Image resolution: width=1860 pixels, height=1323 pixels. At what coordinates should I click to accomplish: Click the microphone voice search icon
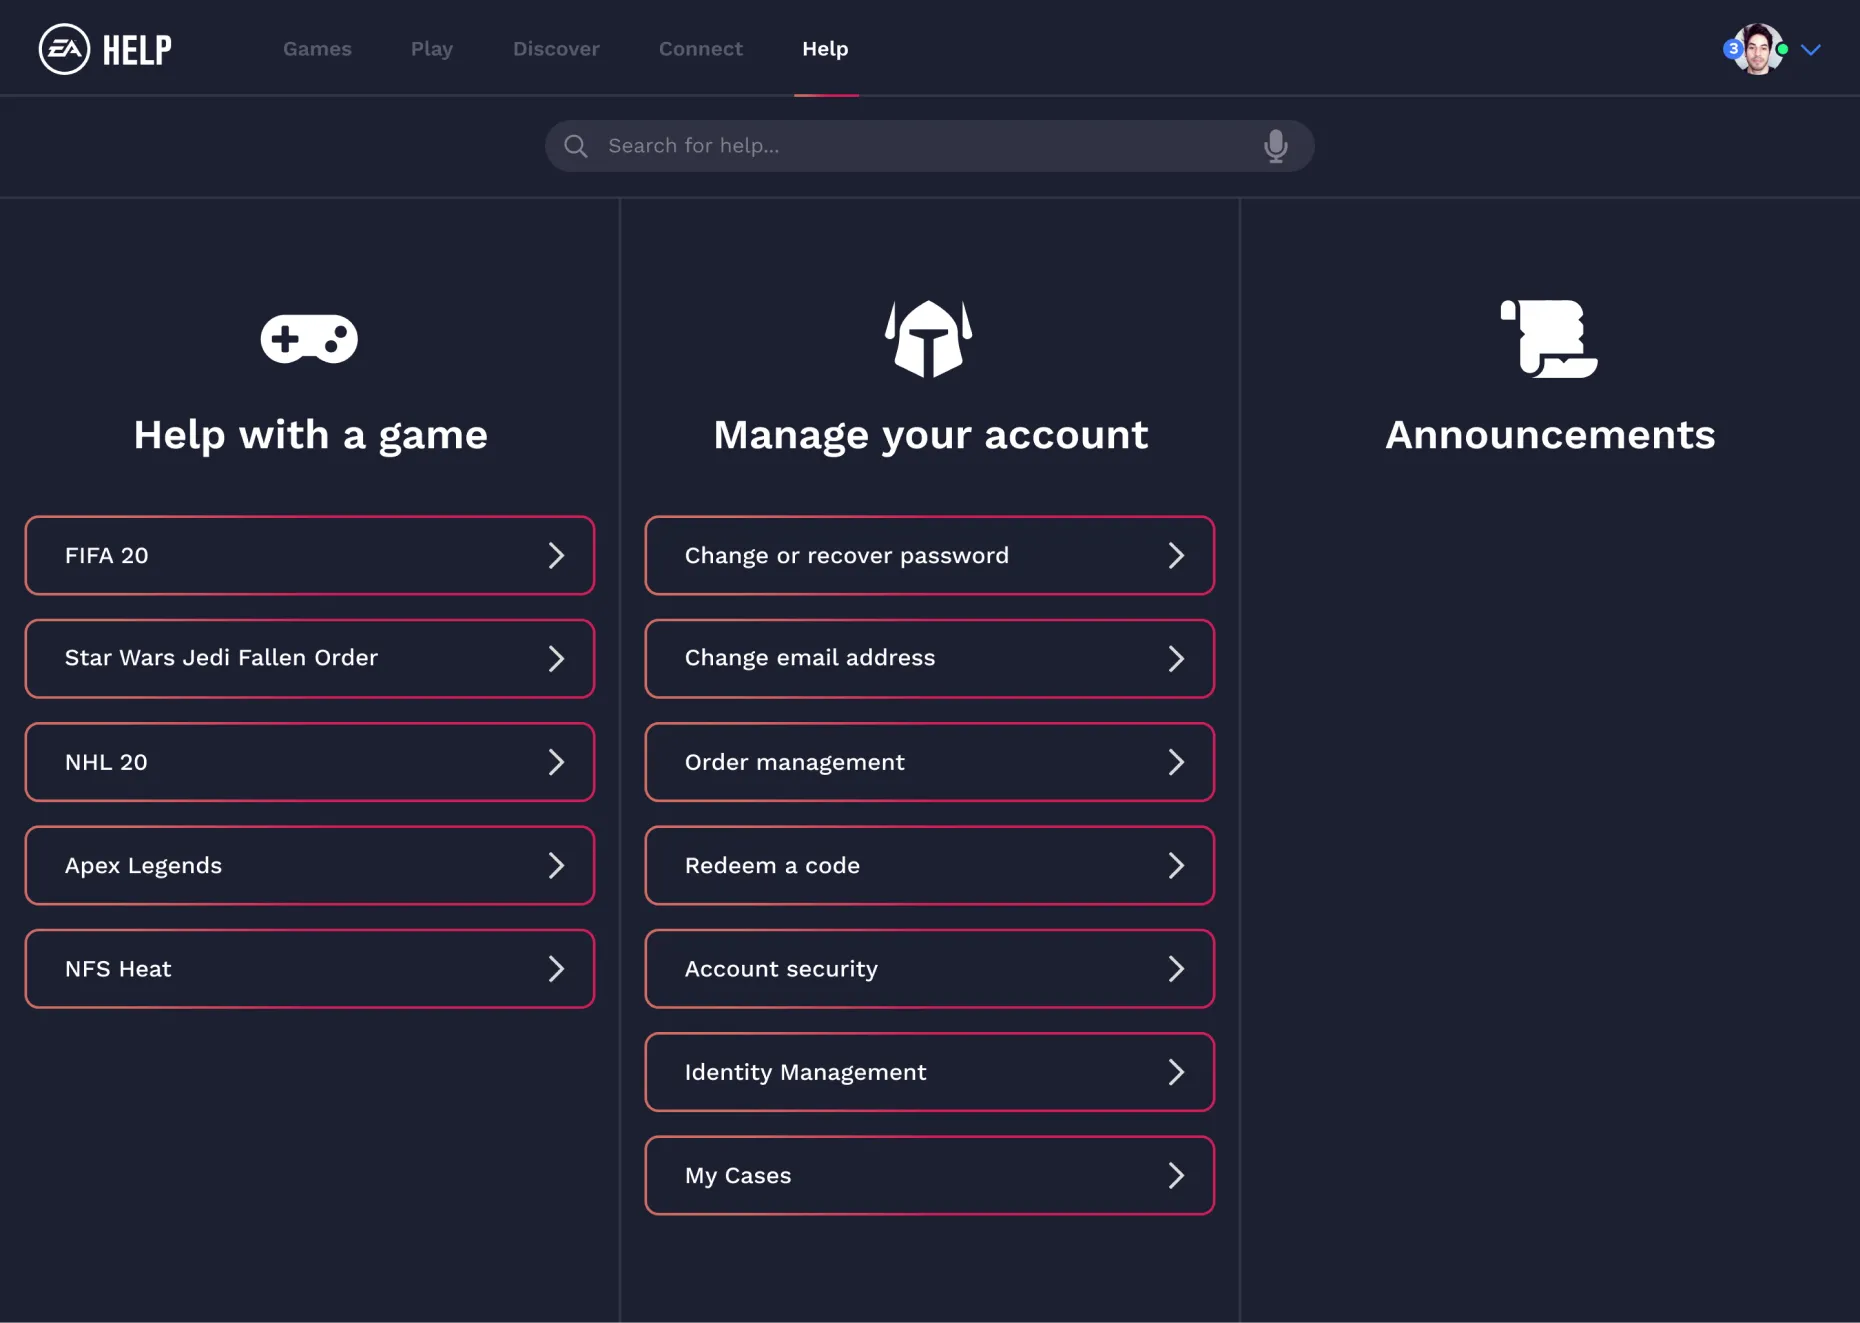1275,146
